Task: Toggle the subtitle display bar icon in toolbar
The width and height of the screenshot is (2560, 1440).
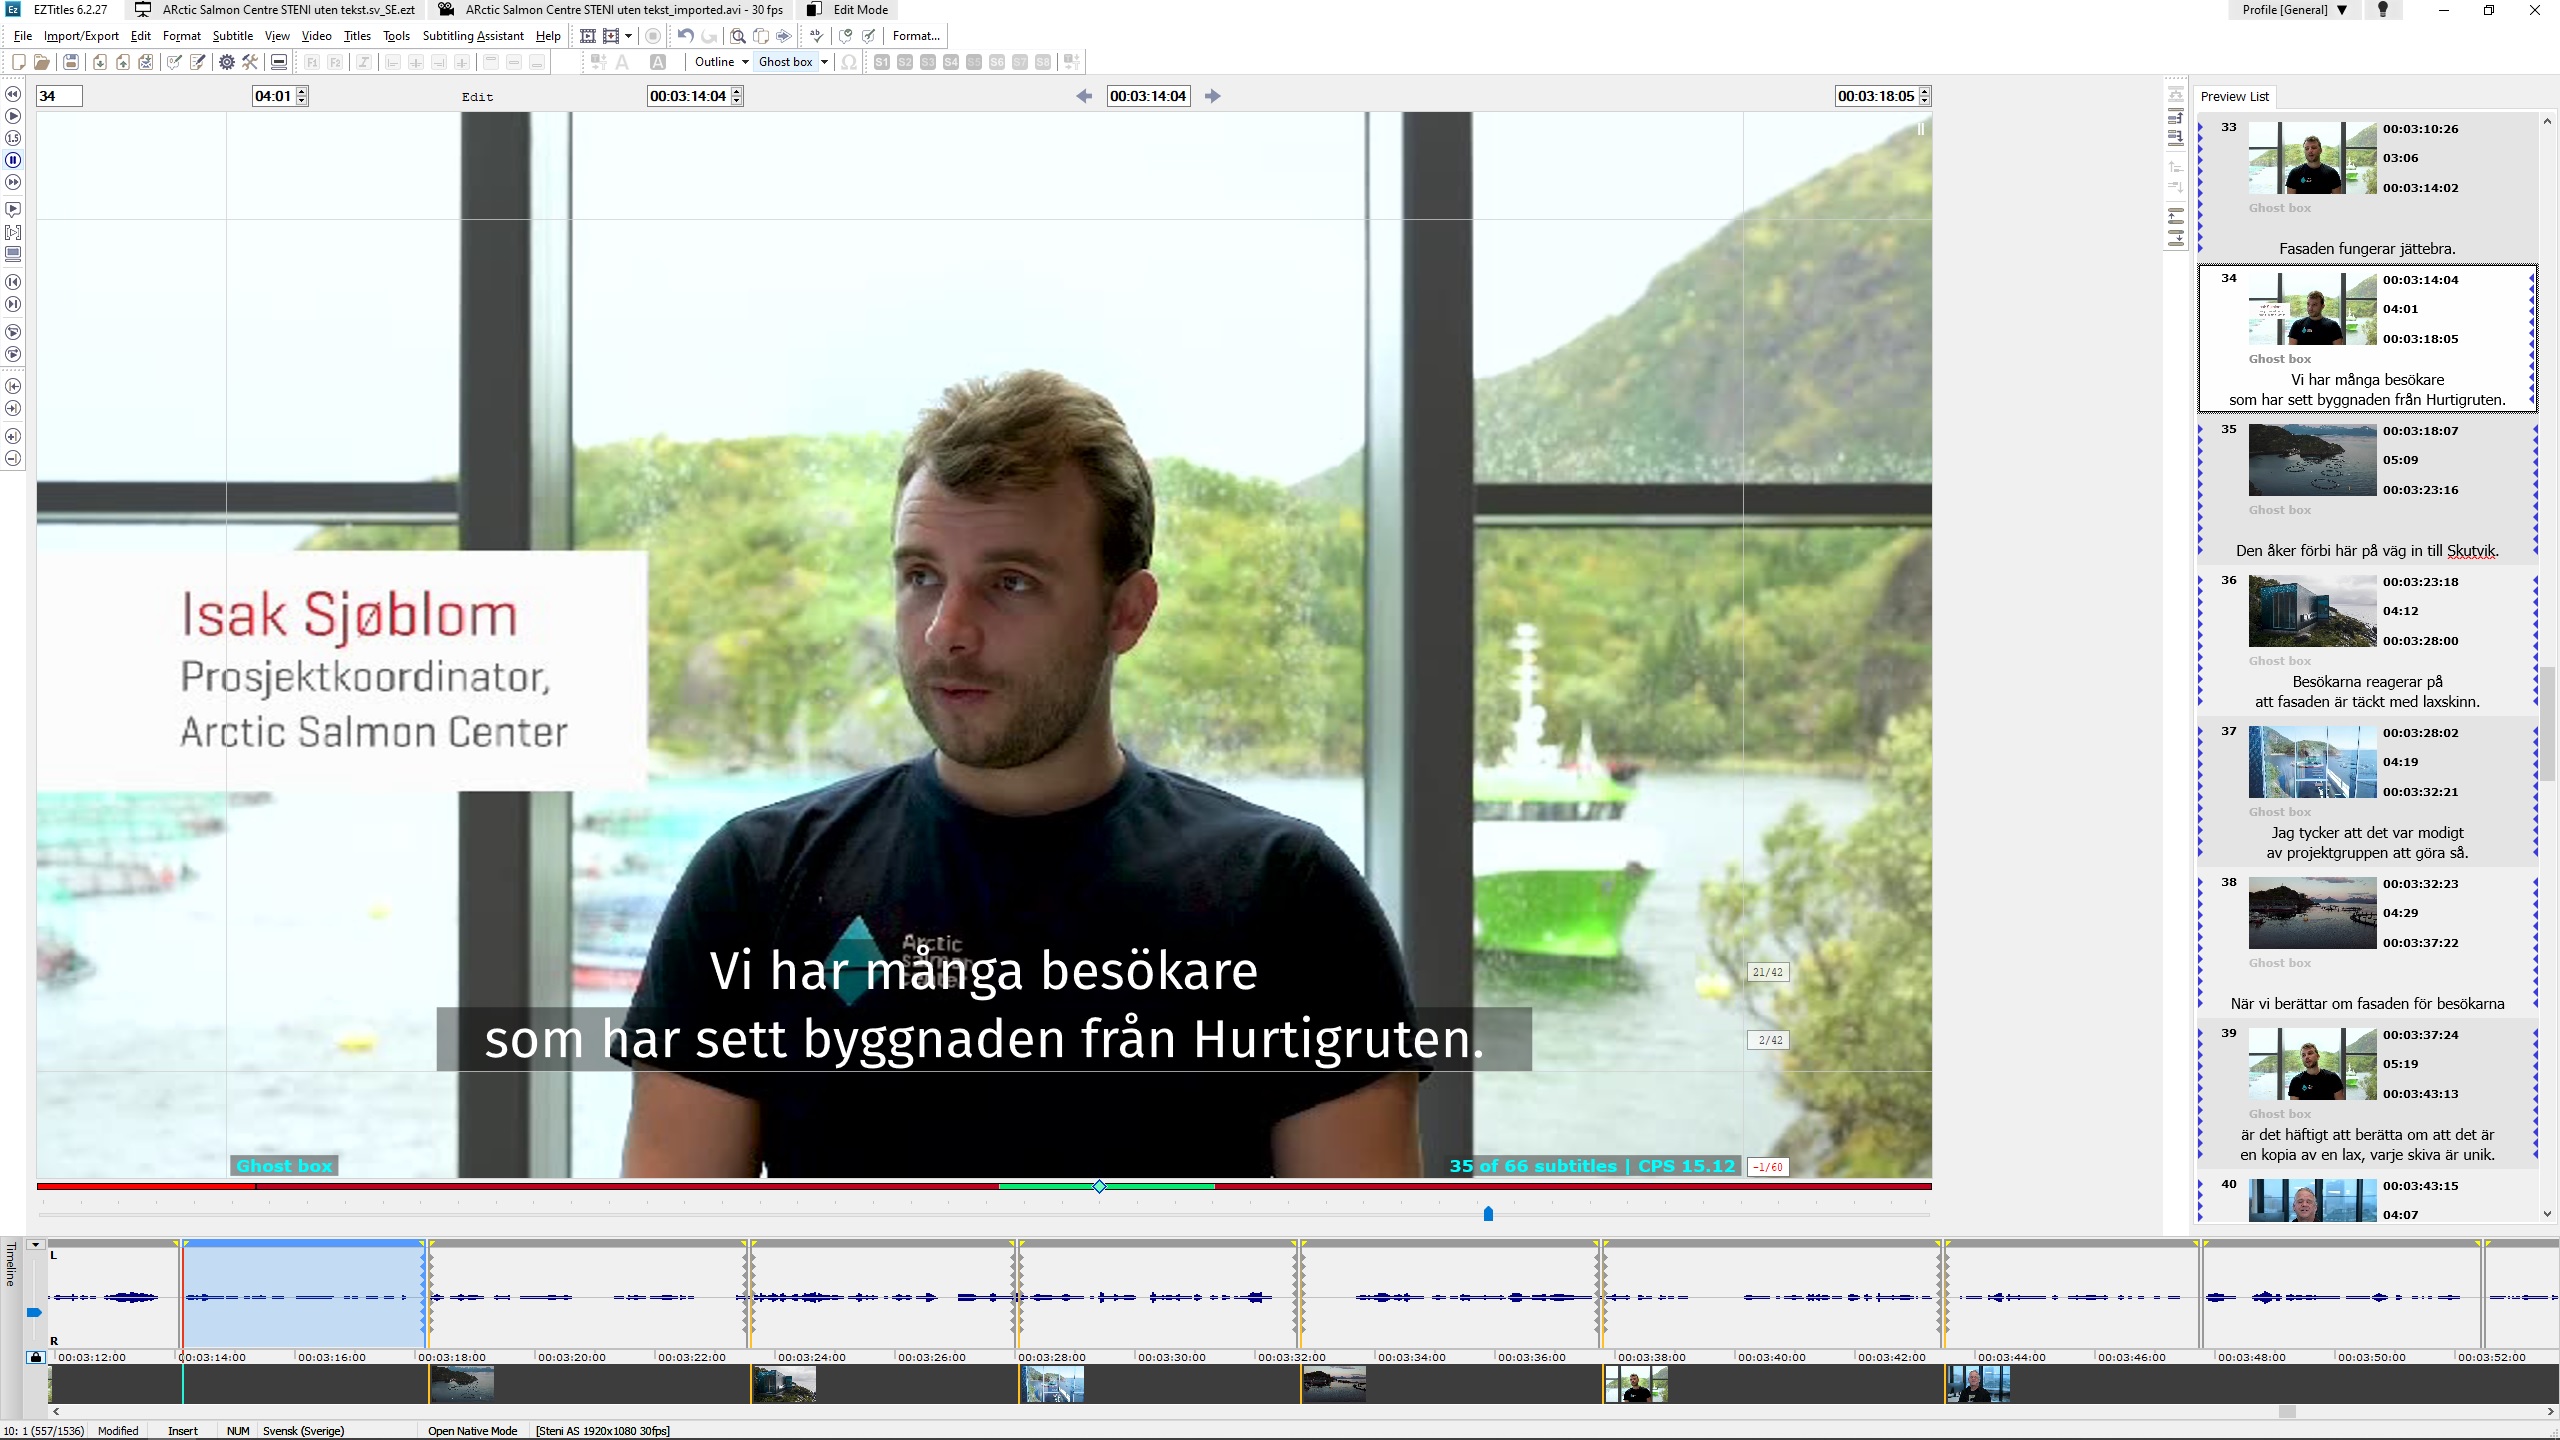Action: coord(279,62)
